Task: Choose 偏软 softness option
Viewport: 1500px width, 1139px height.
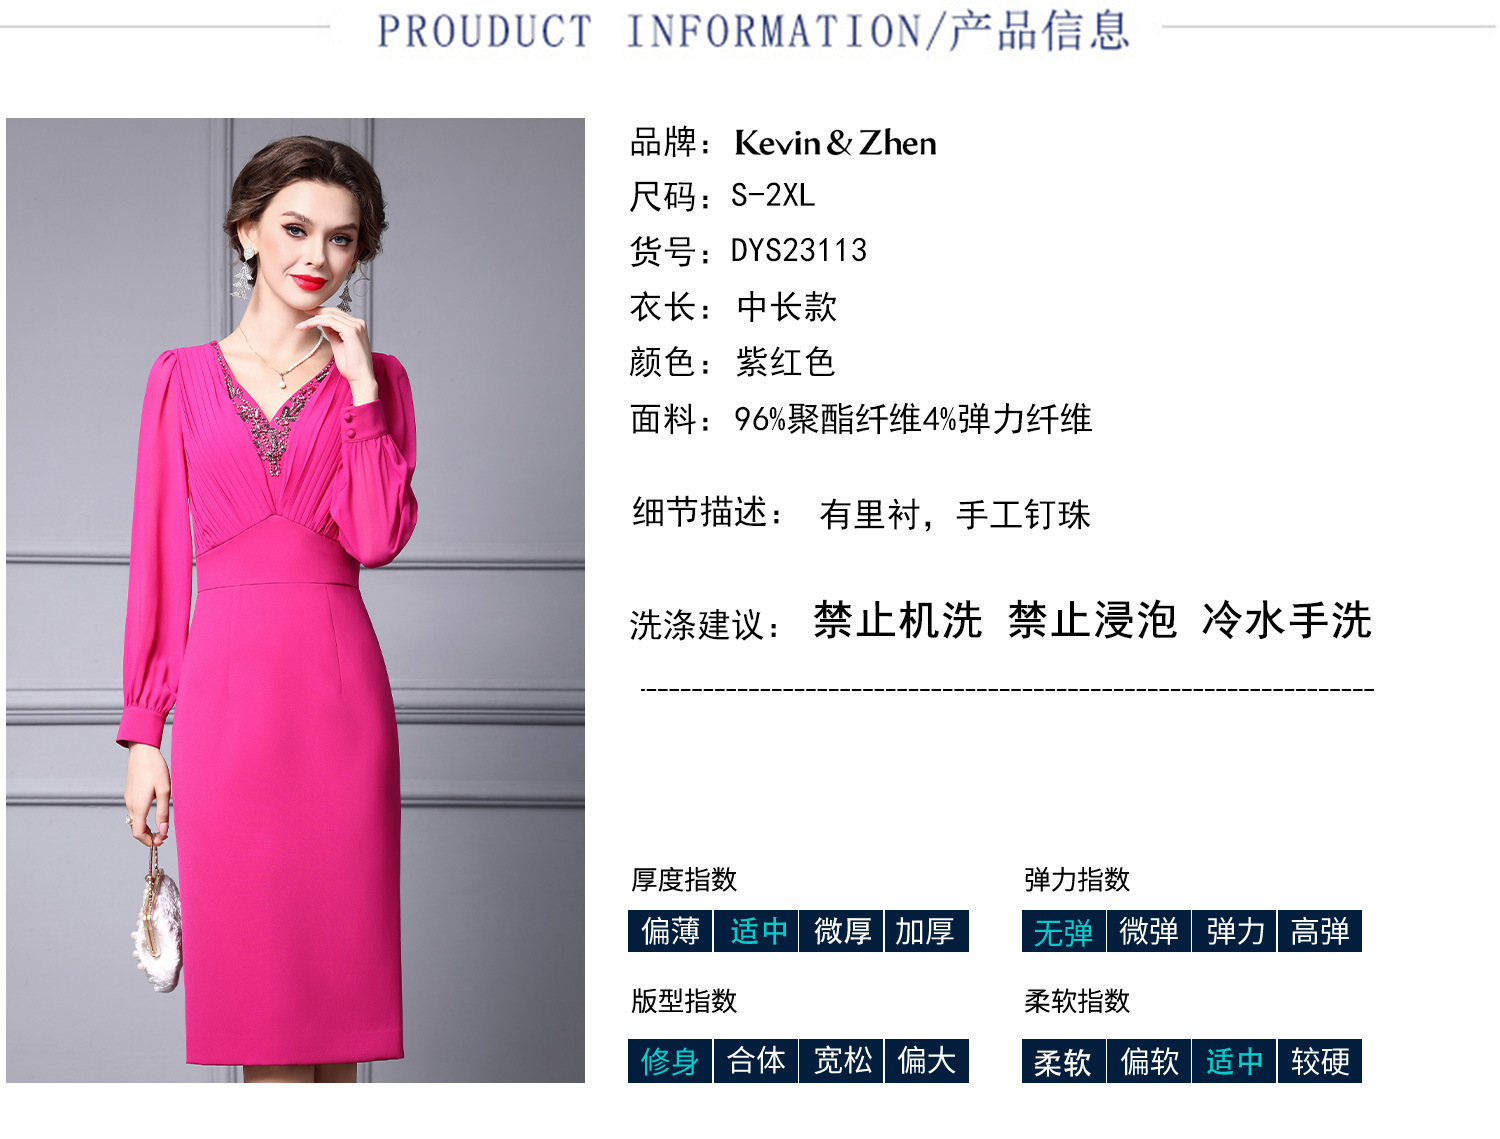Action: [x=1149, y=1061]
